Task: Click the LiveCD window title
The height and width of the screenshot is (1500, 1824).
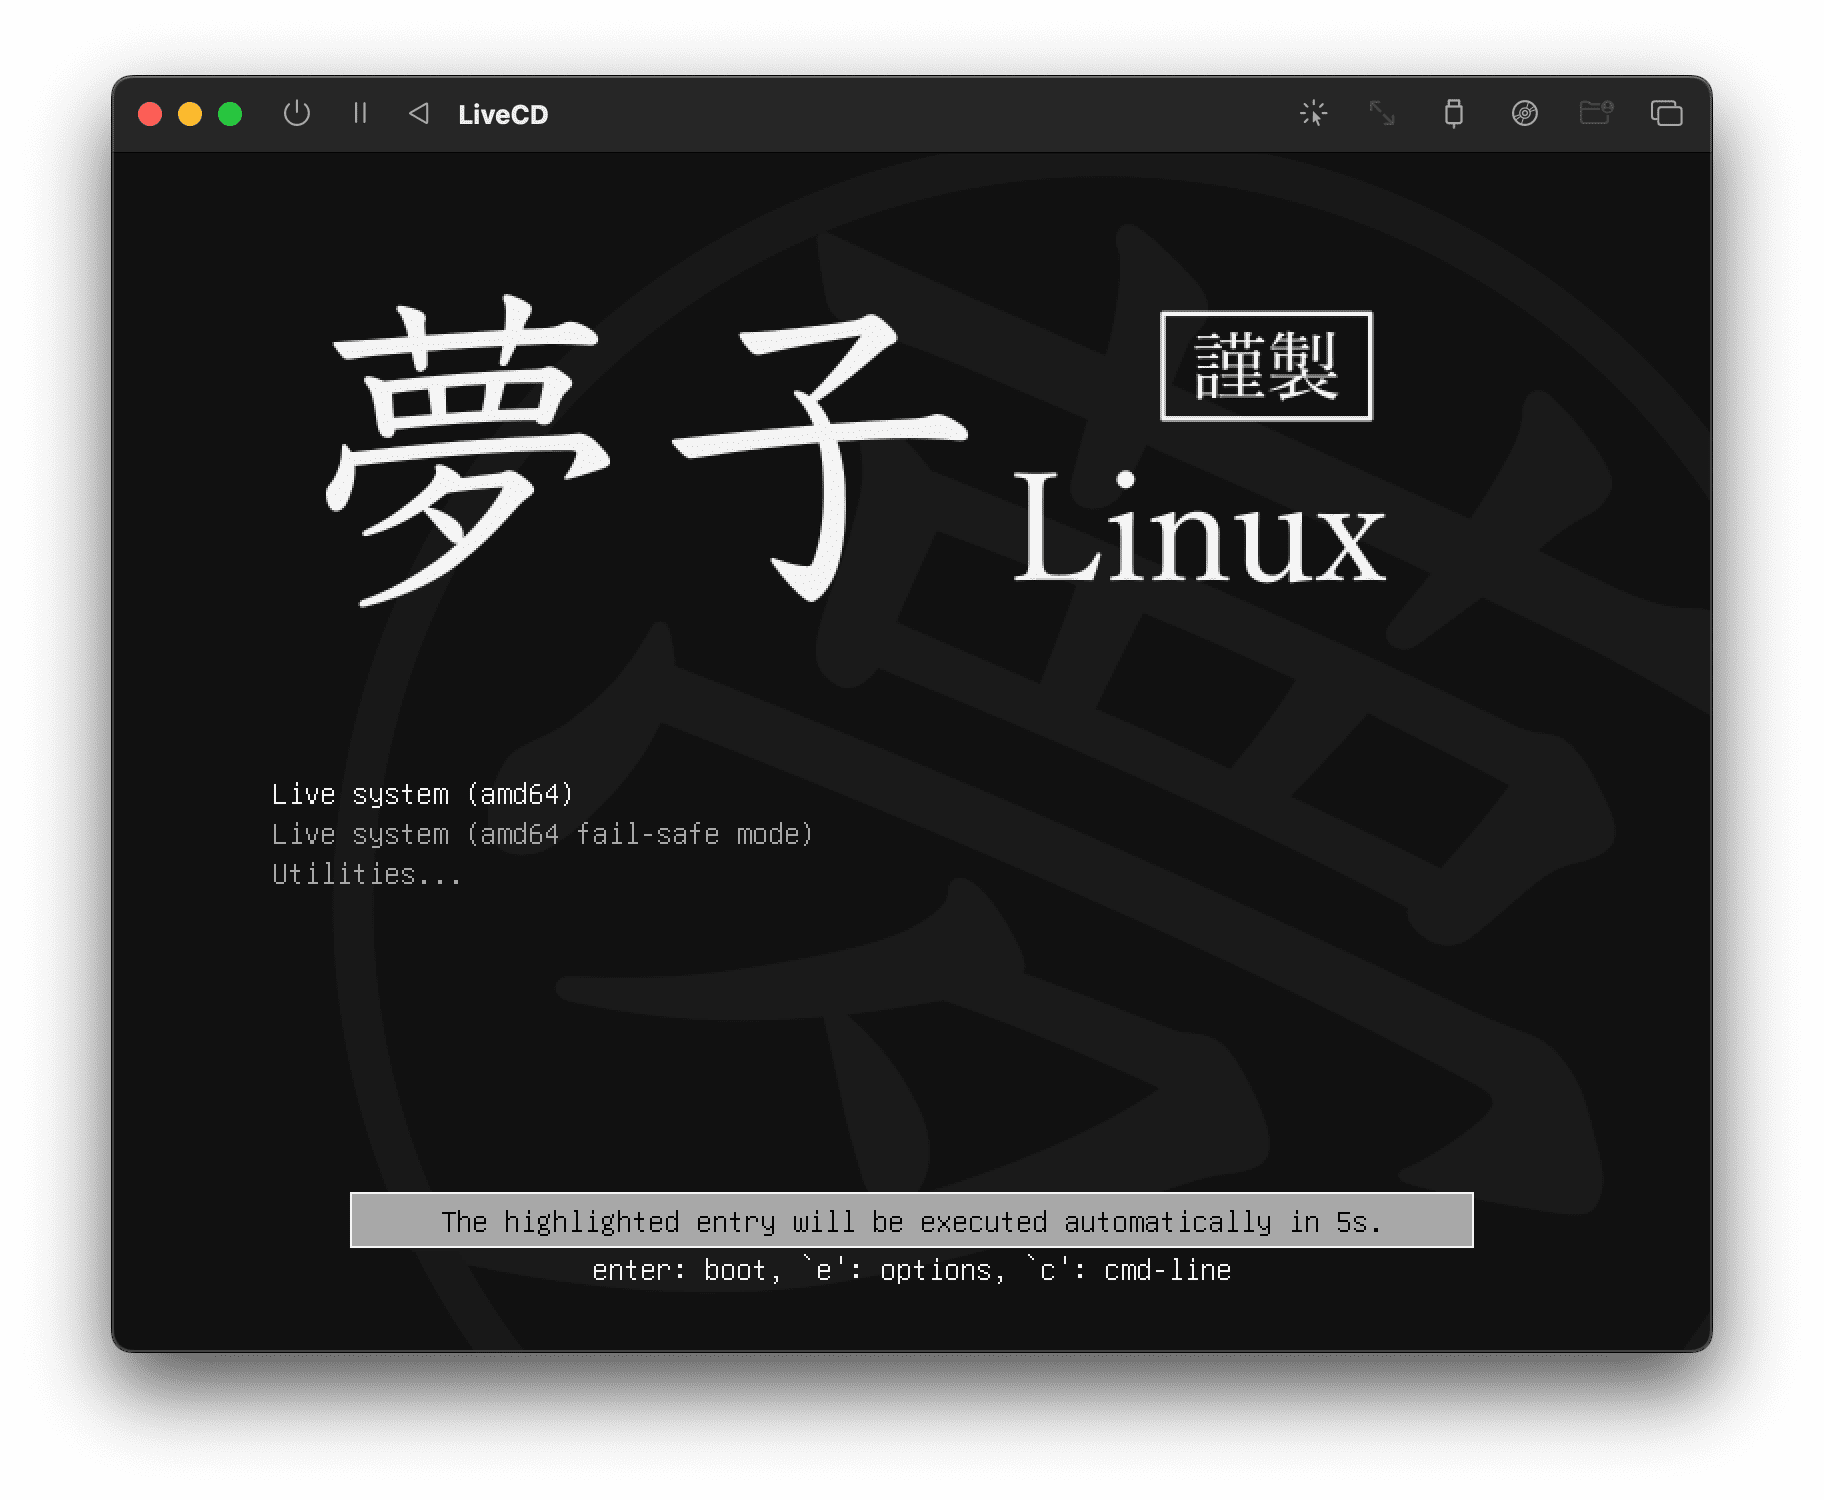Action: pyautogui.click(x=503, y=114)
